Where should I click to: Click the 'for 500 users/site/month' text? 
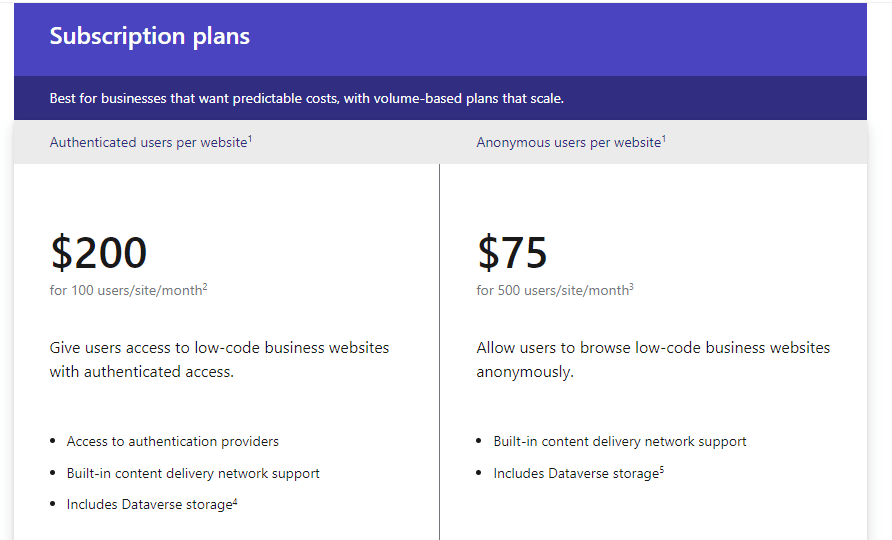(552, 291)
